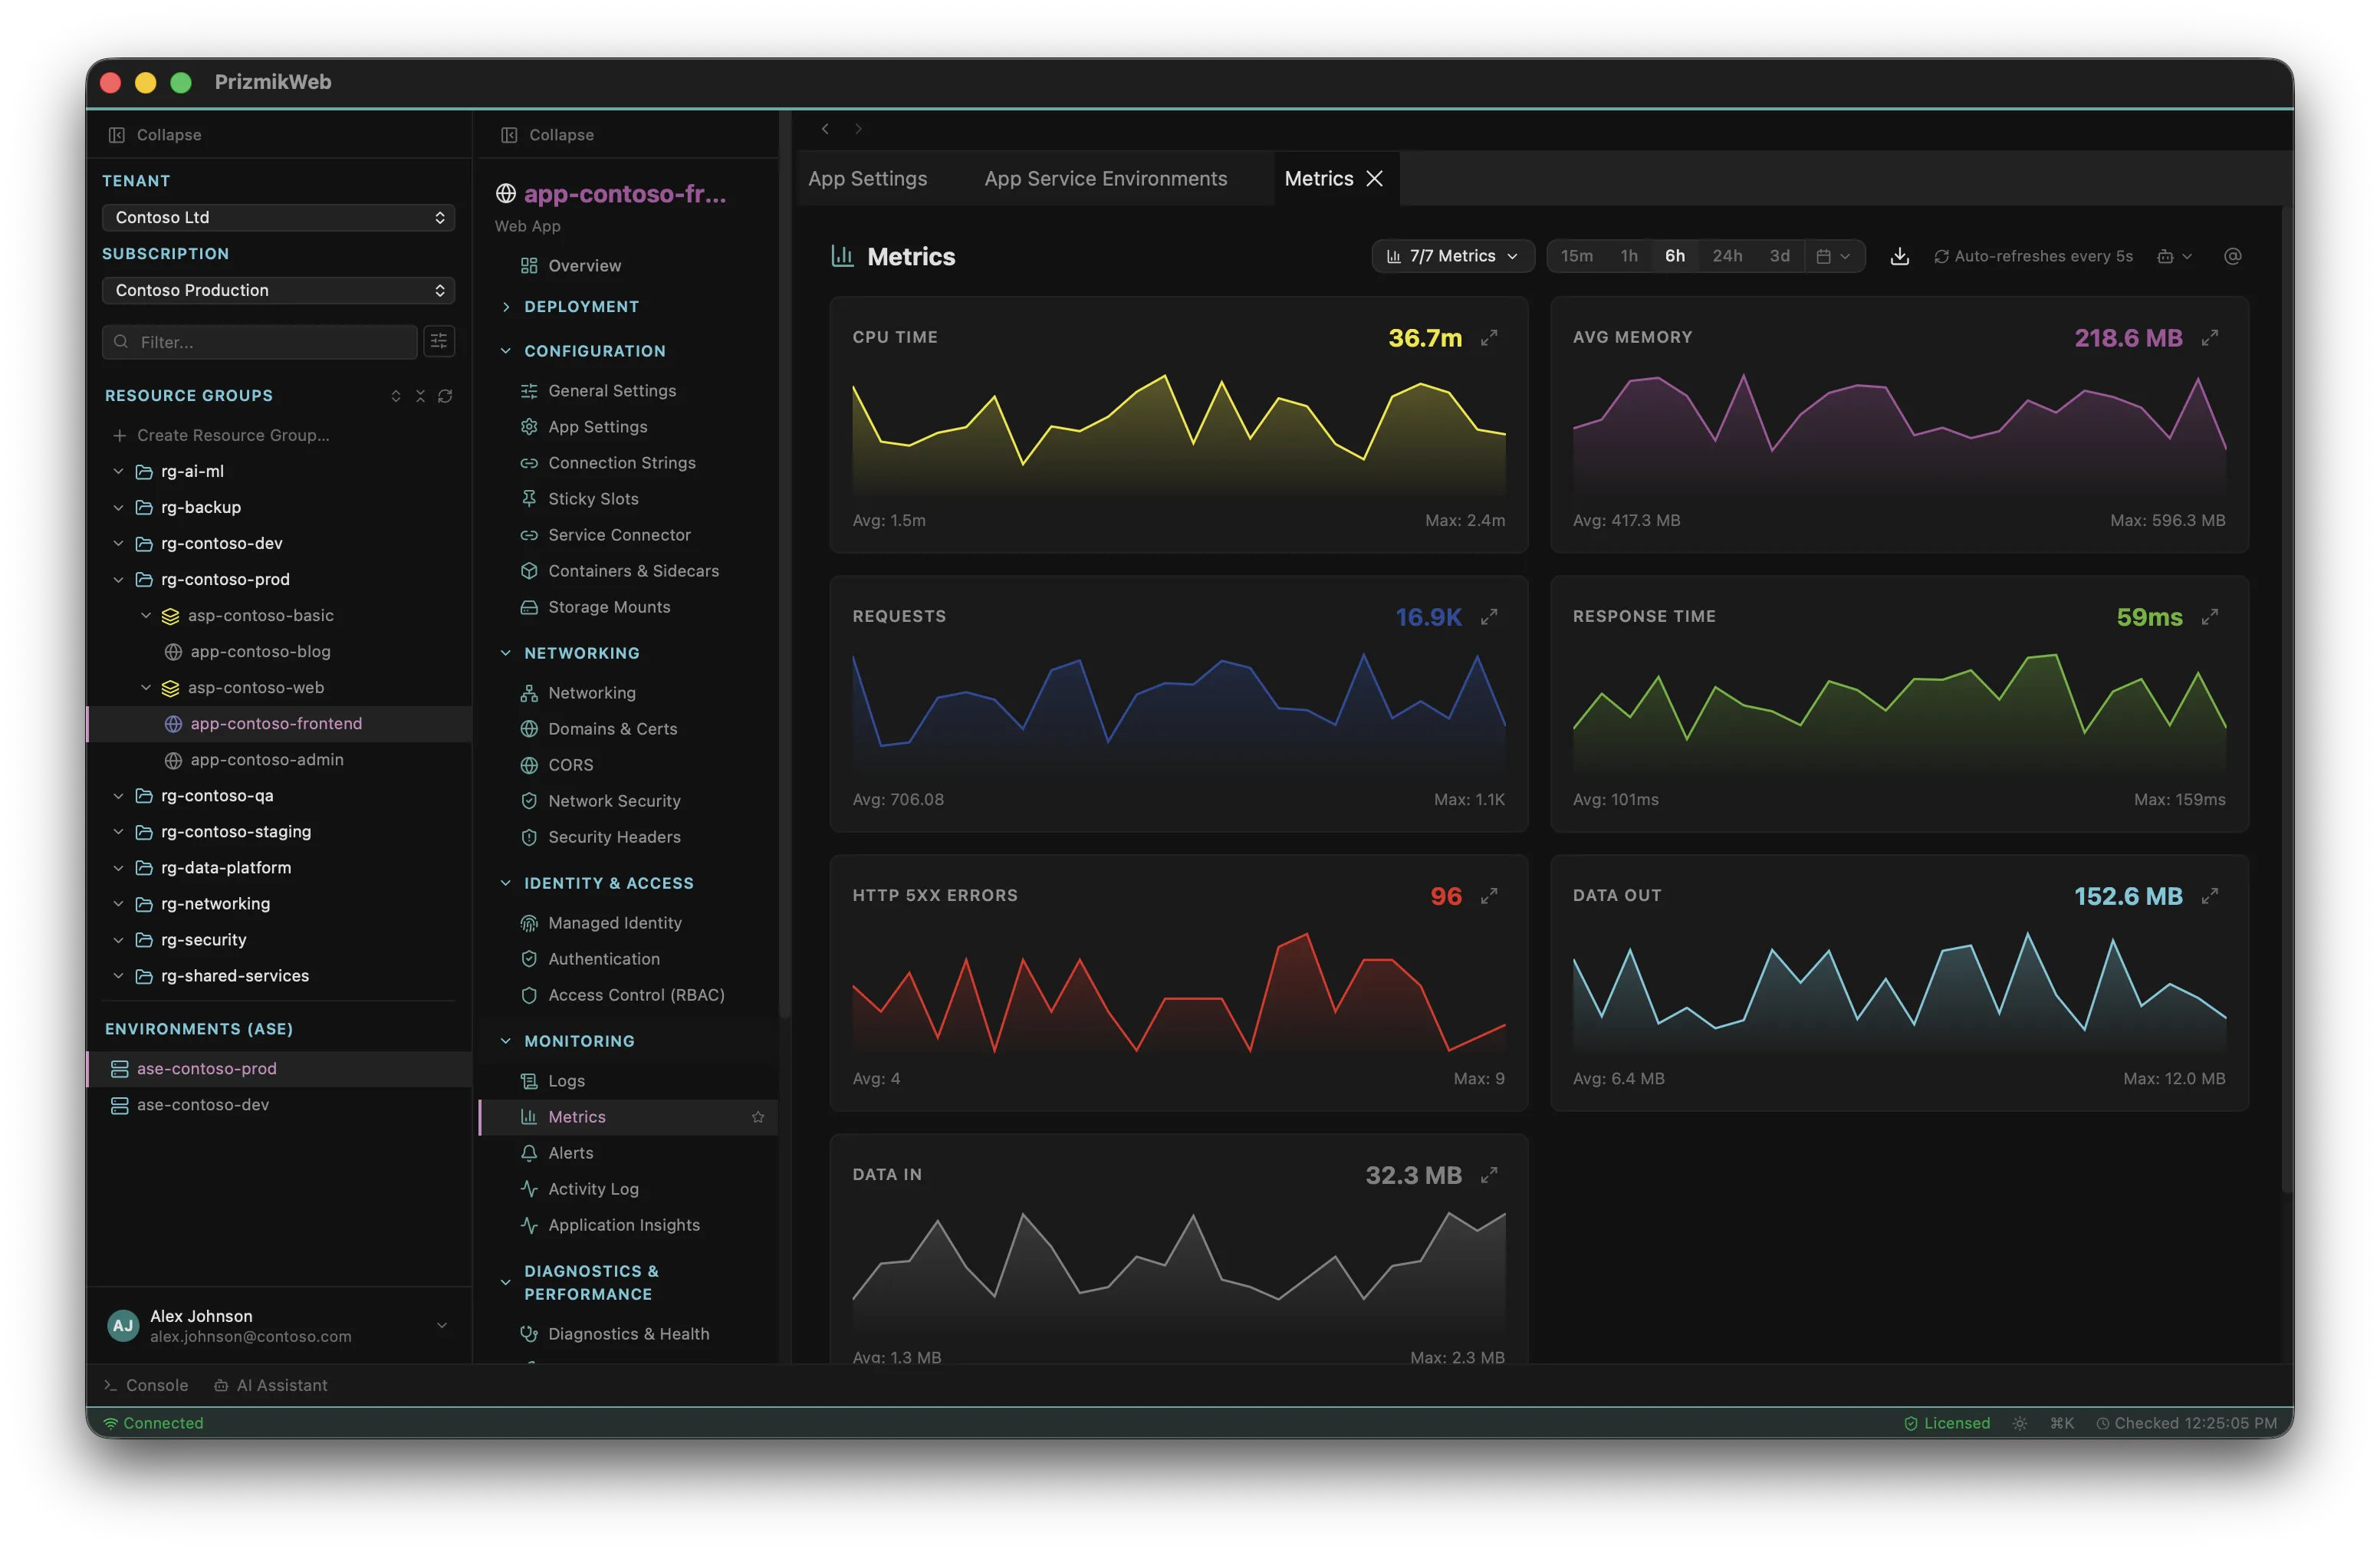
Task: Open the Sticky Slots settings
Action: (593, 498)
